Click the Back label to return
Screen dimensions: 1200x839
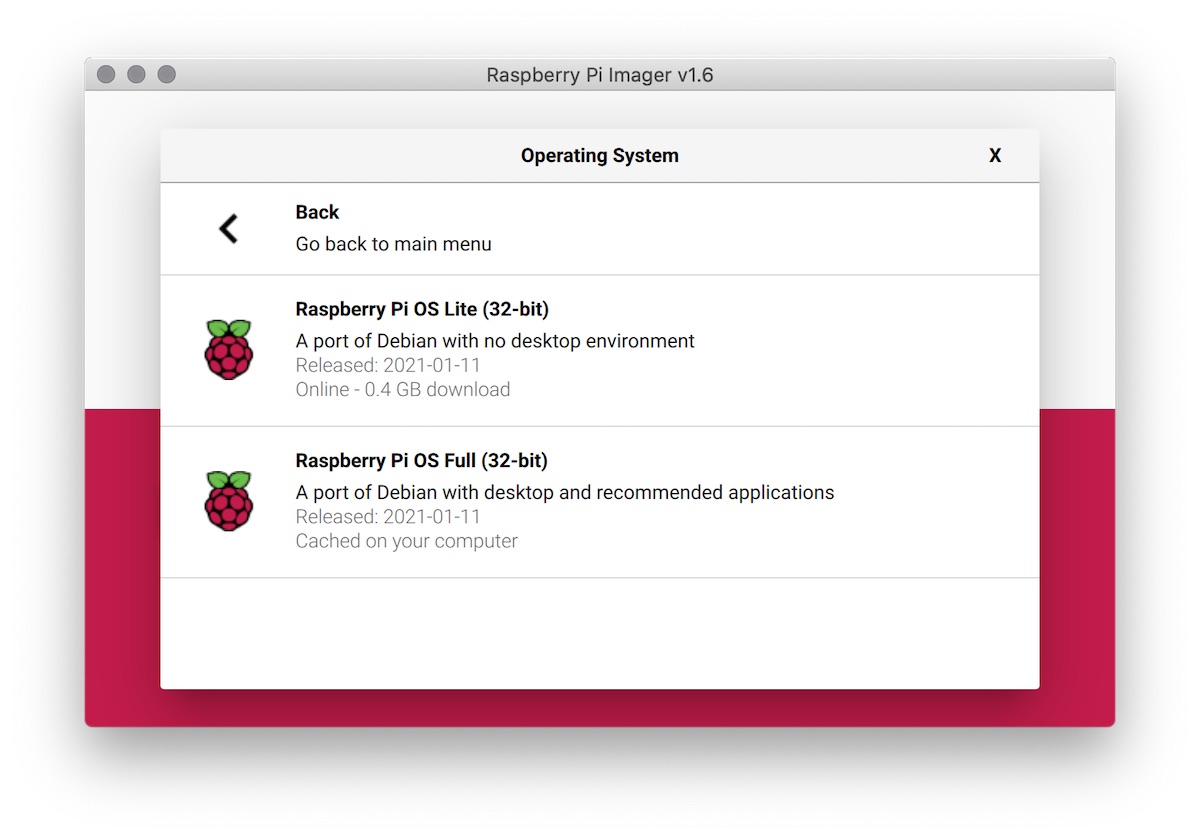[316, 212]
